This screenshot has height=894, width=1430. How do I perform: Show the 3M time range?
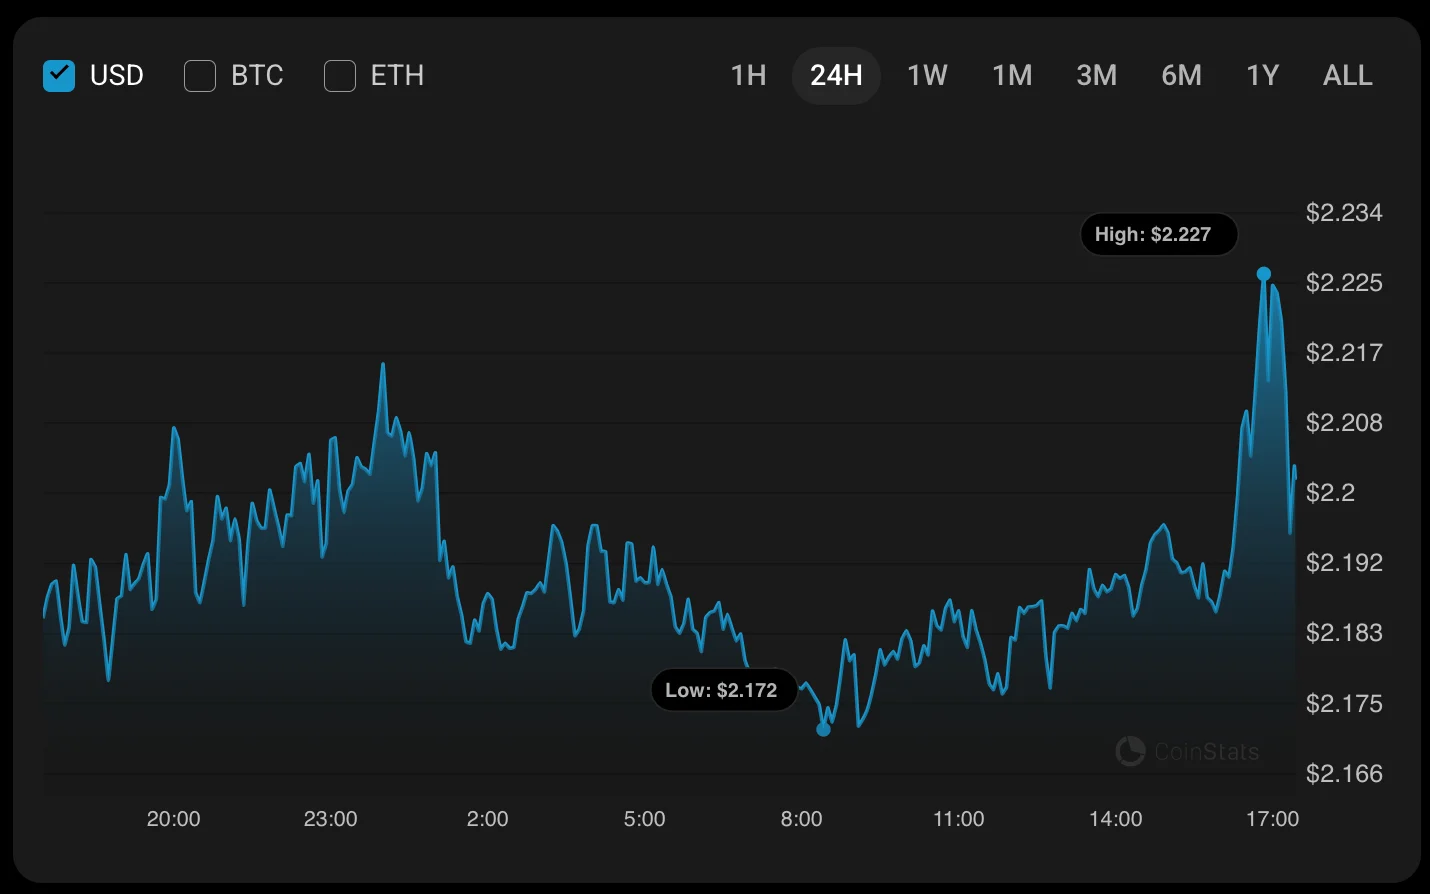click(1096, 76)
